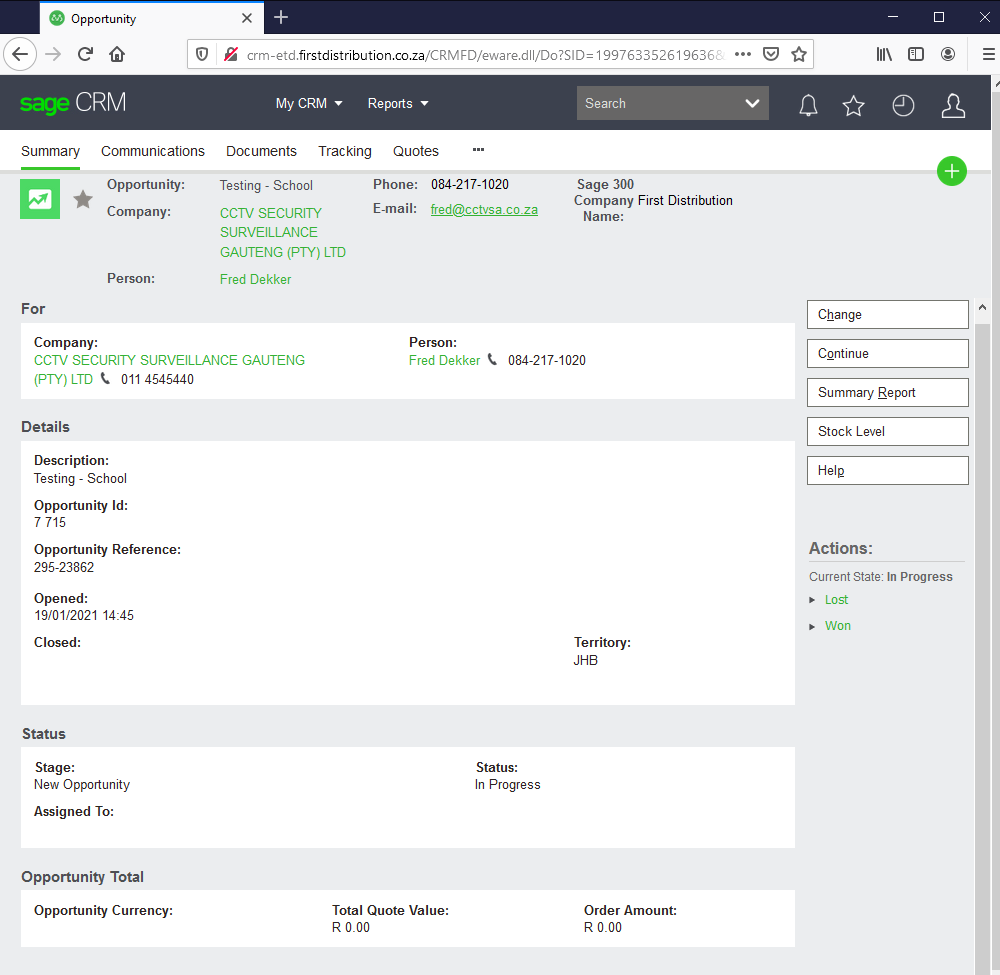1000x975 pixels.
Task: Expand the My CRM dropdown
Action: (309, 103)
